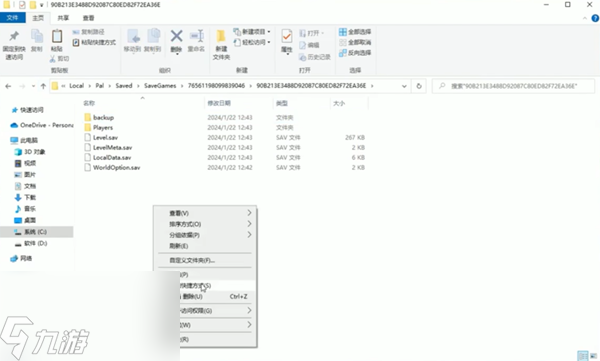The height and width of the screenshot is (361, 600).
Task: Choose 自定义文件夹(F)... in the context menu
Action: click(x=205, y=260)
